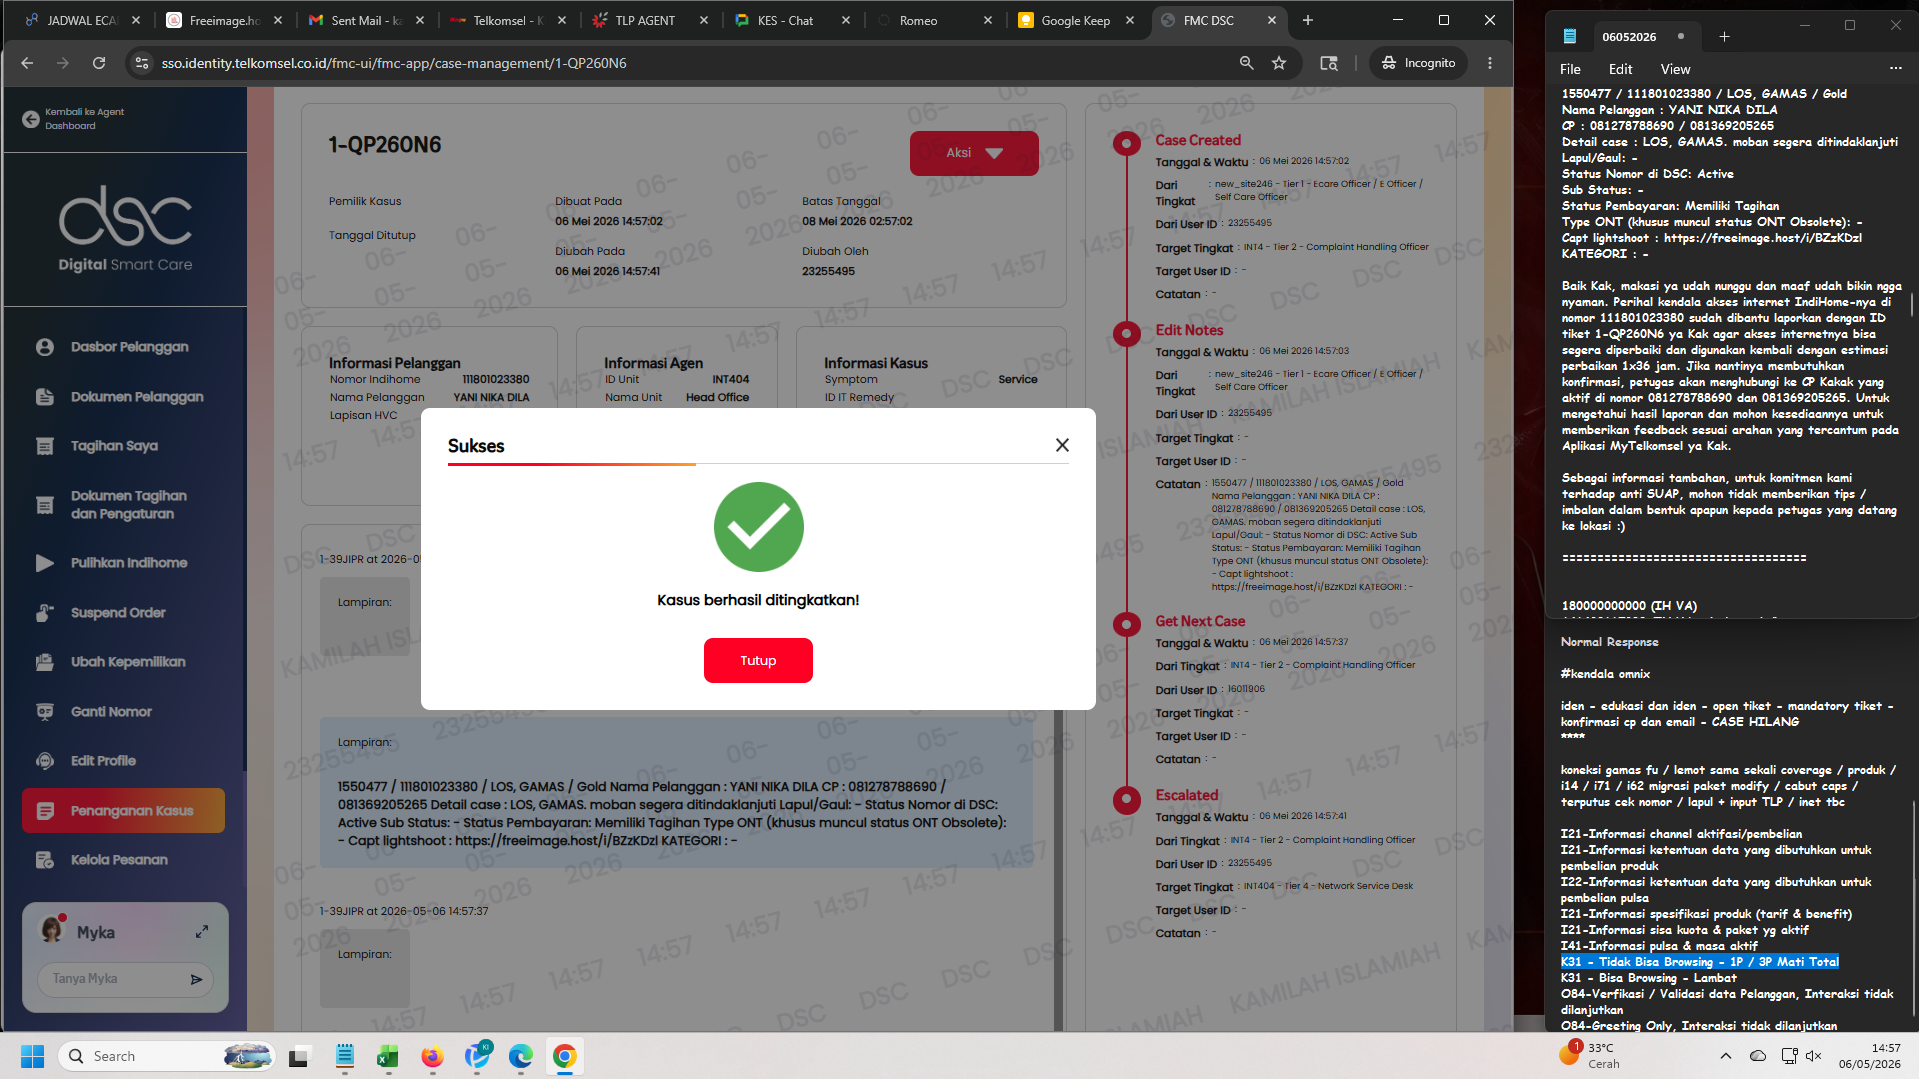Viewport: 1919px width, 1079px height.
Task: Open Edit menu in Notepad
Action: click(x=1620, y=69)
